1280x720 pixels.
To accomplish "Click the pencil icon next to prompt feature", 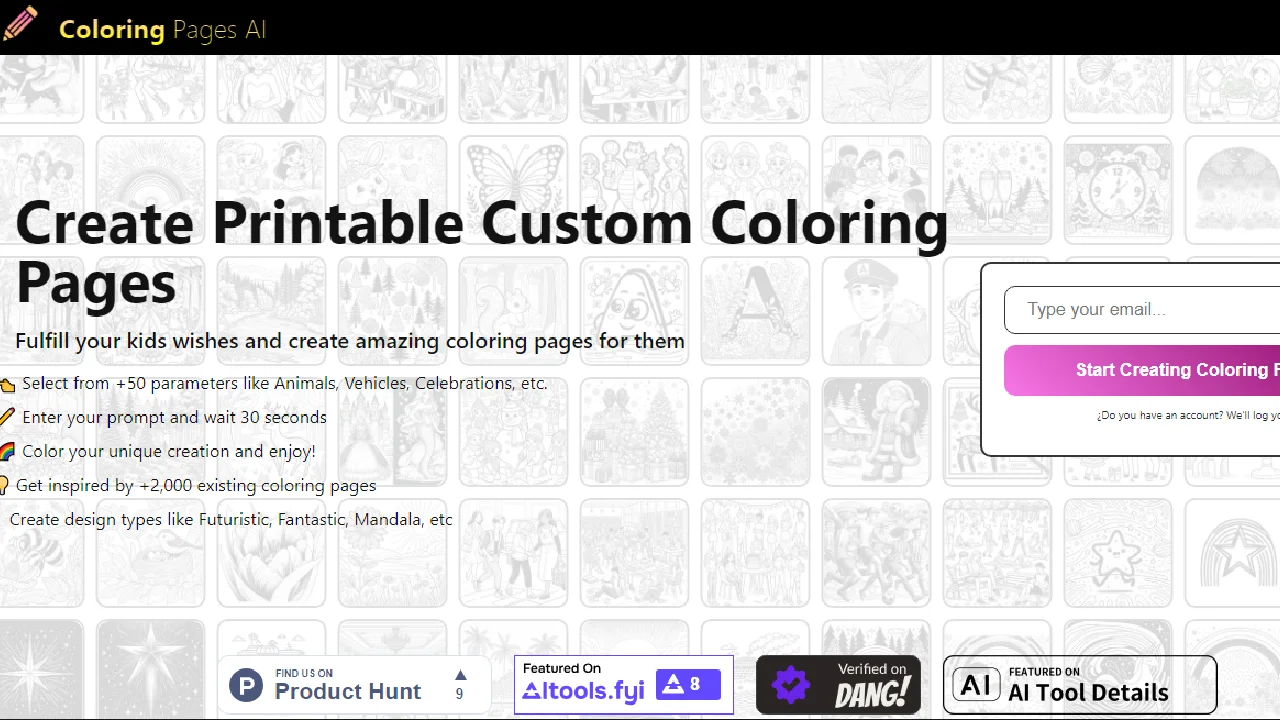I will click(x=8, y=417).
